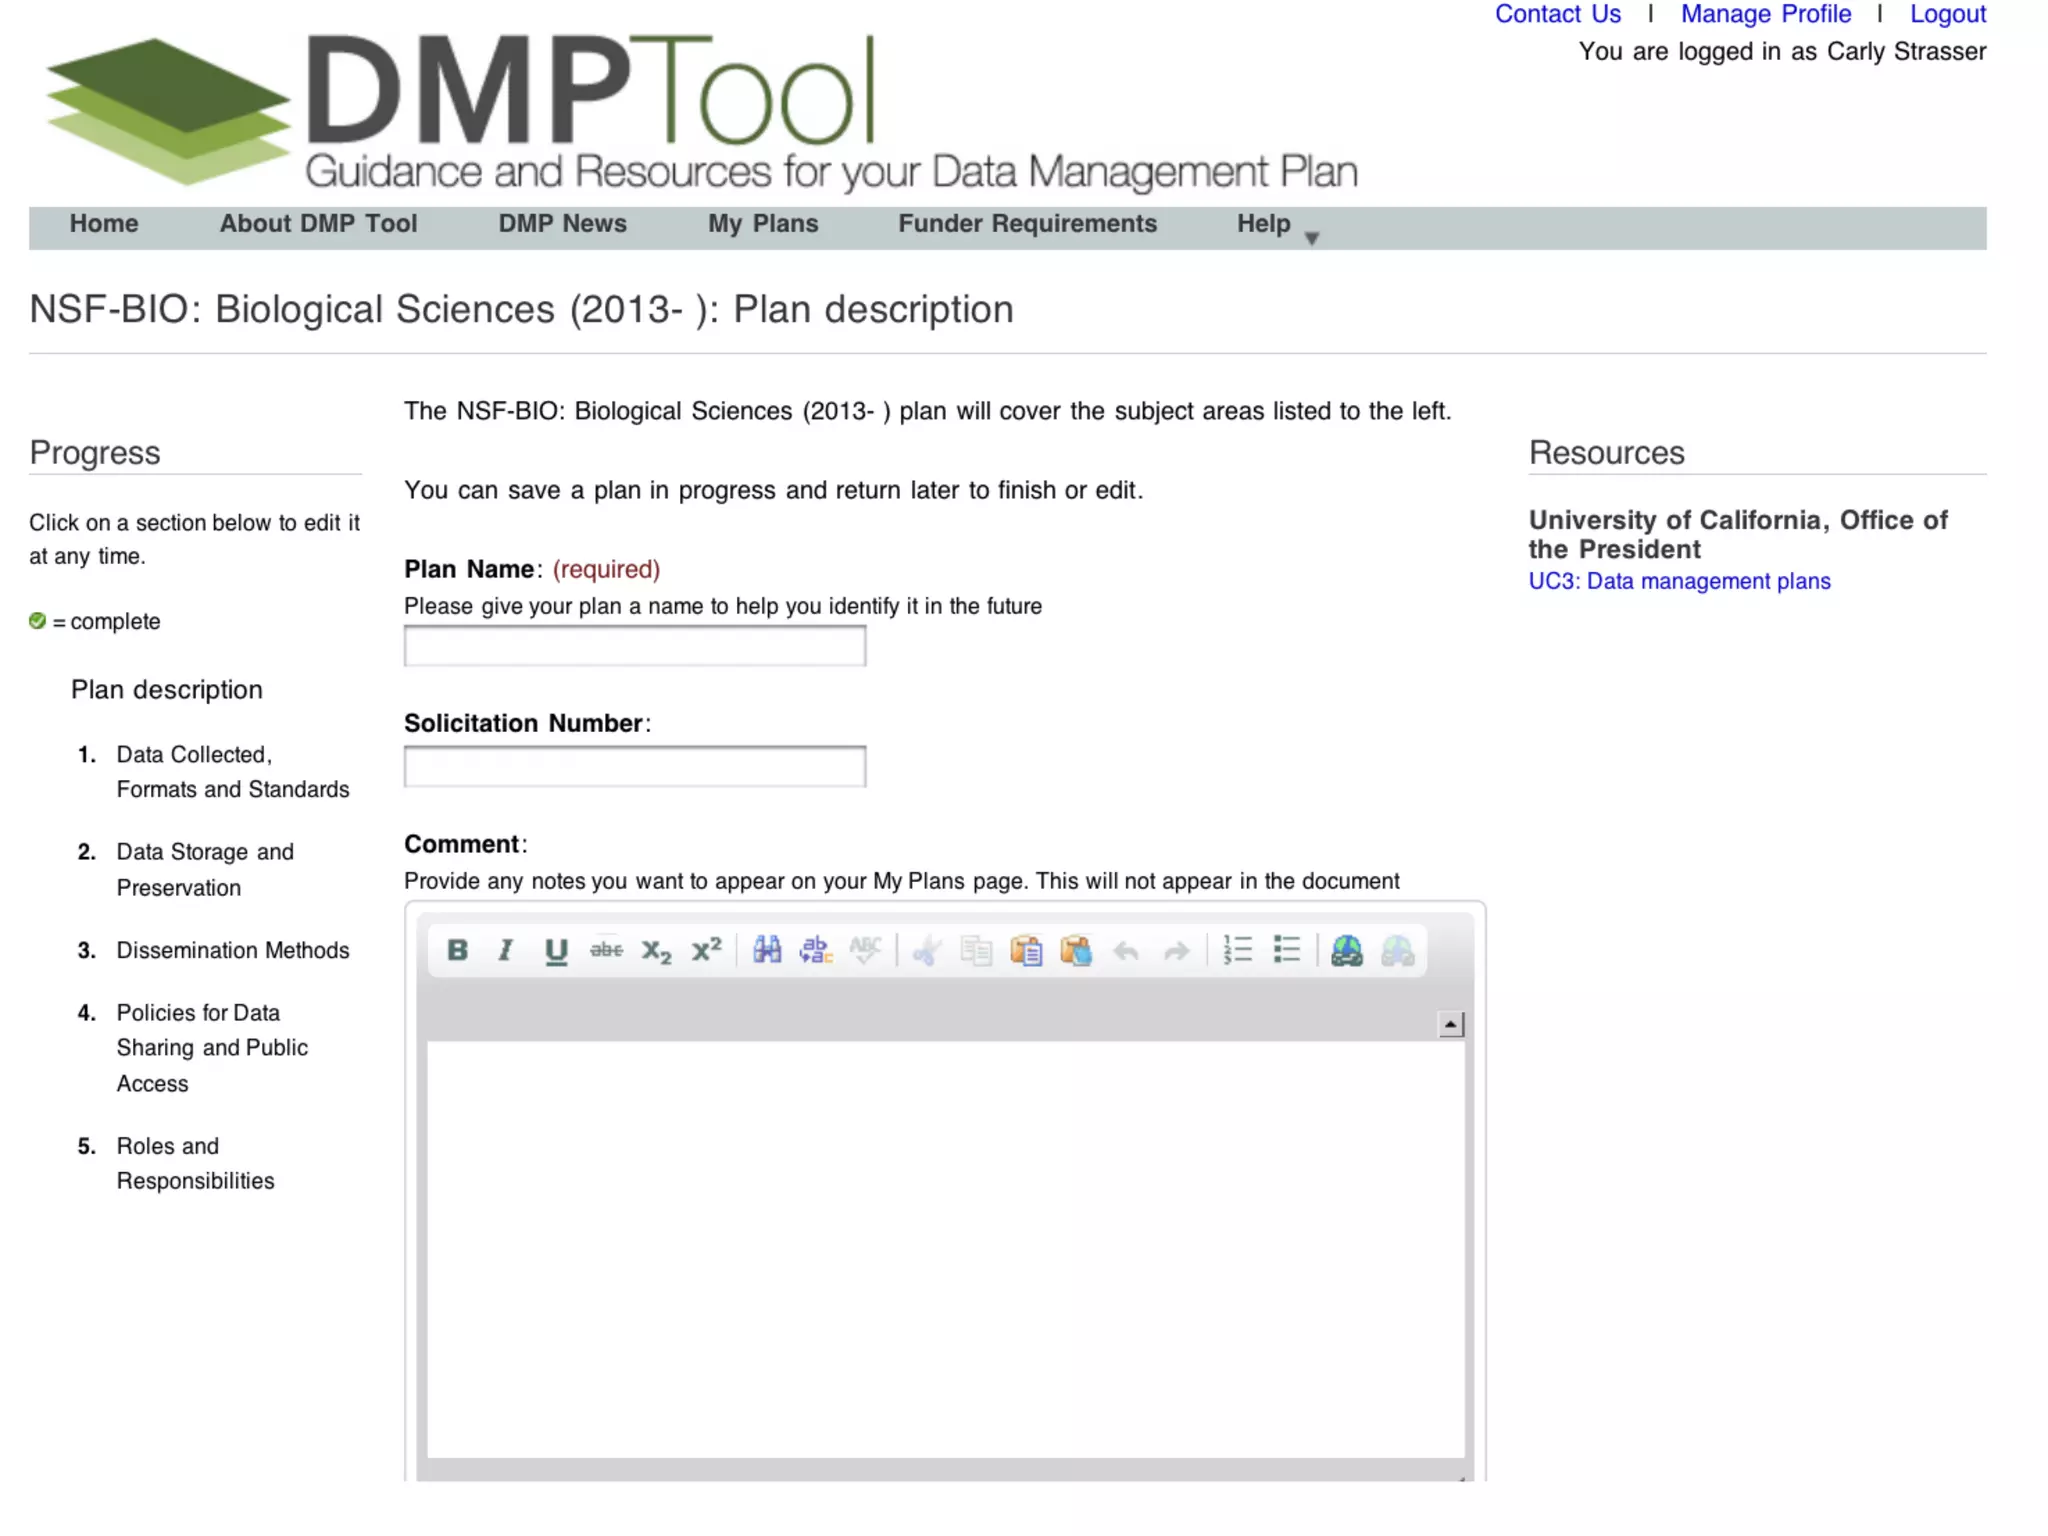
Task: Collapse the editor toolbar with arrow button
Action: coord(1450,1024)
